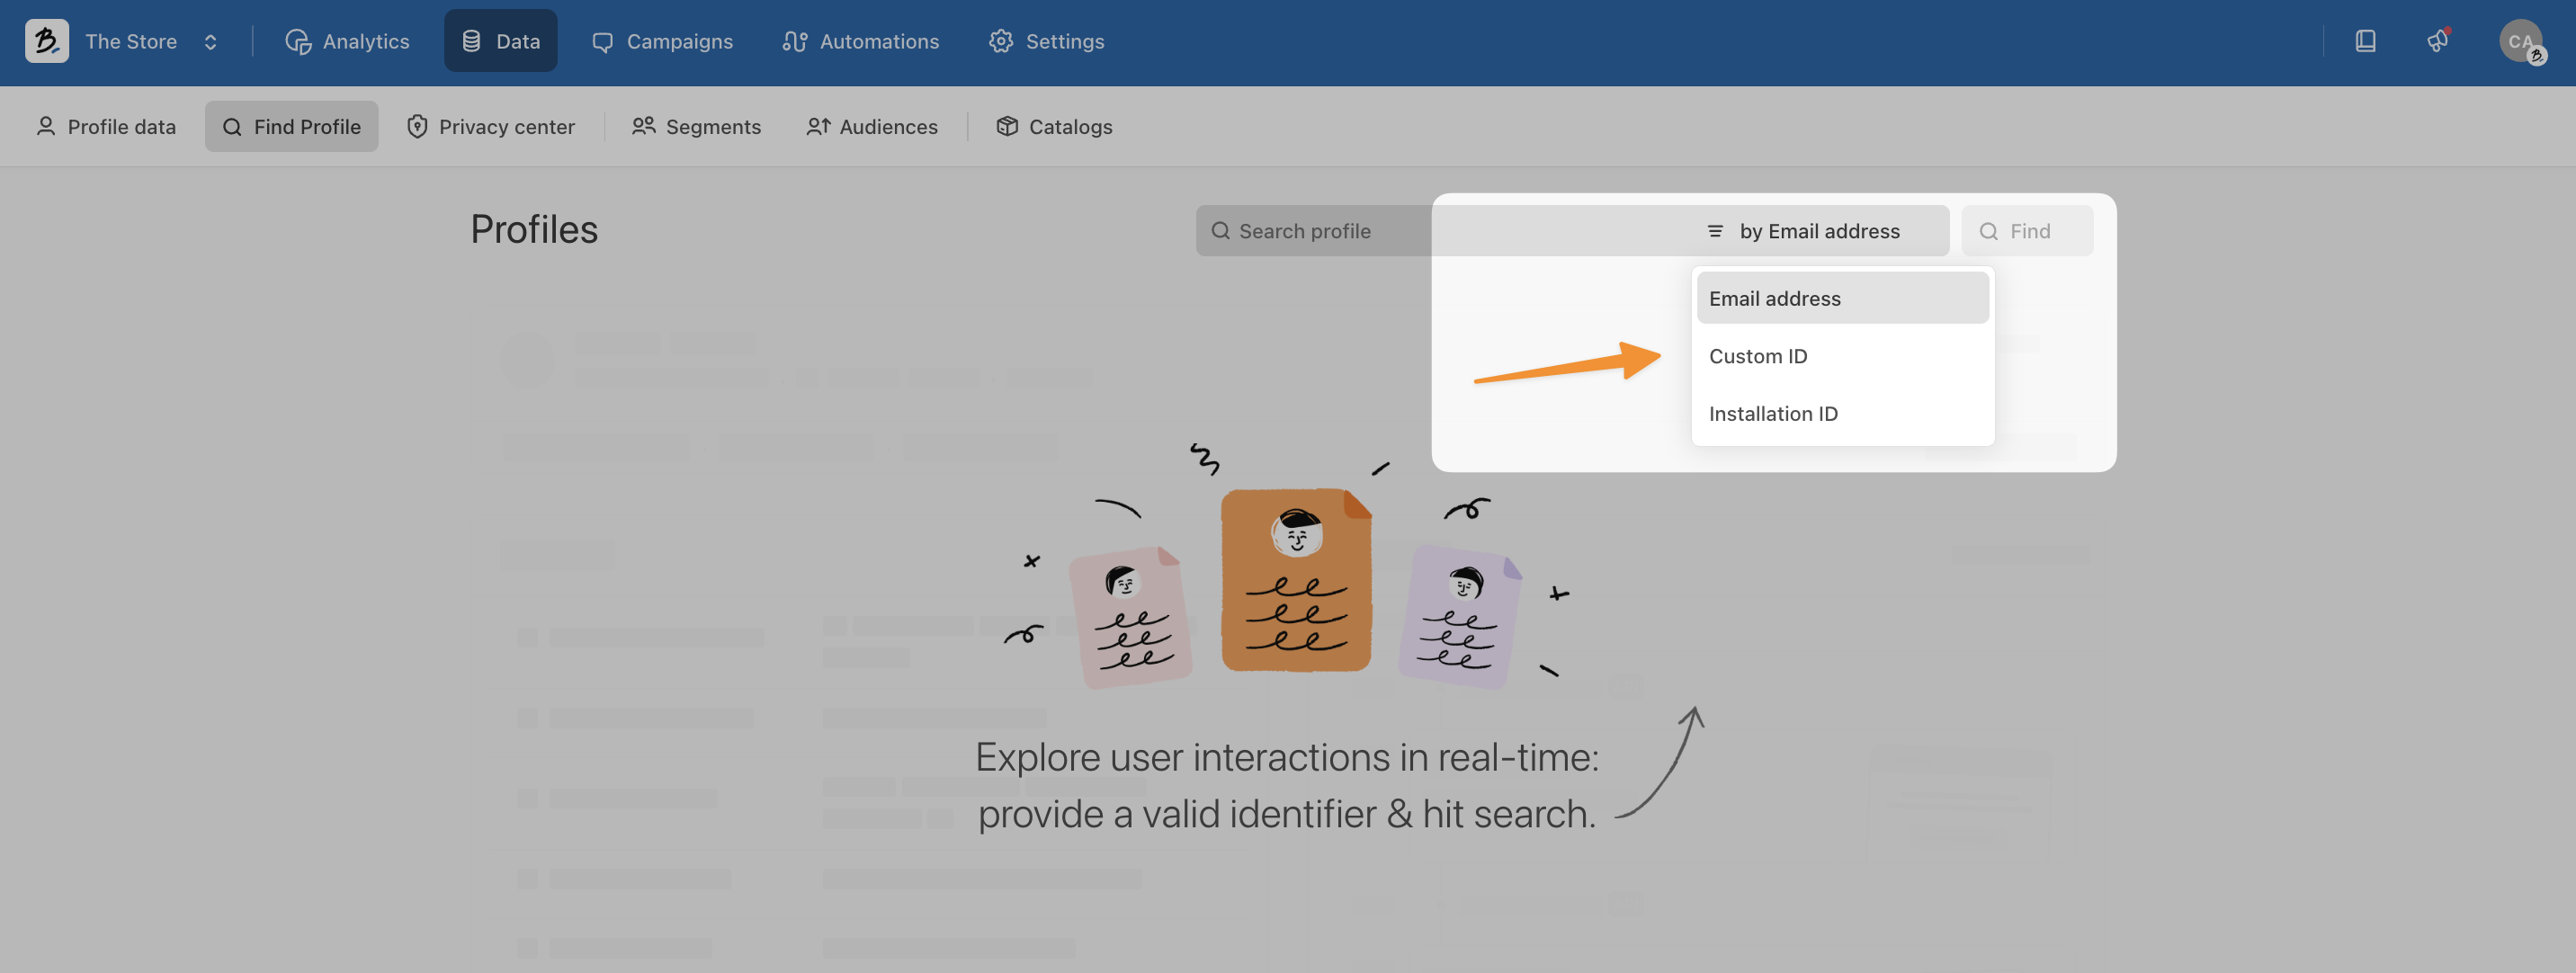
Task: Go to the Catalogs tab
Action: tap(1054, 127)
